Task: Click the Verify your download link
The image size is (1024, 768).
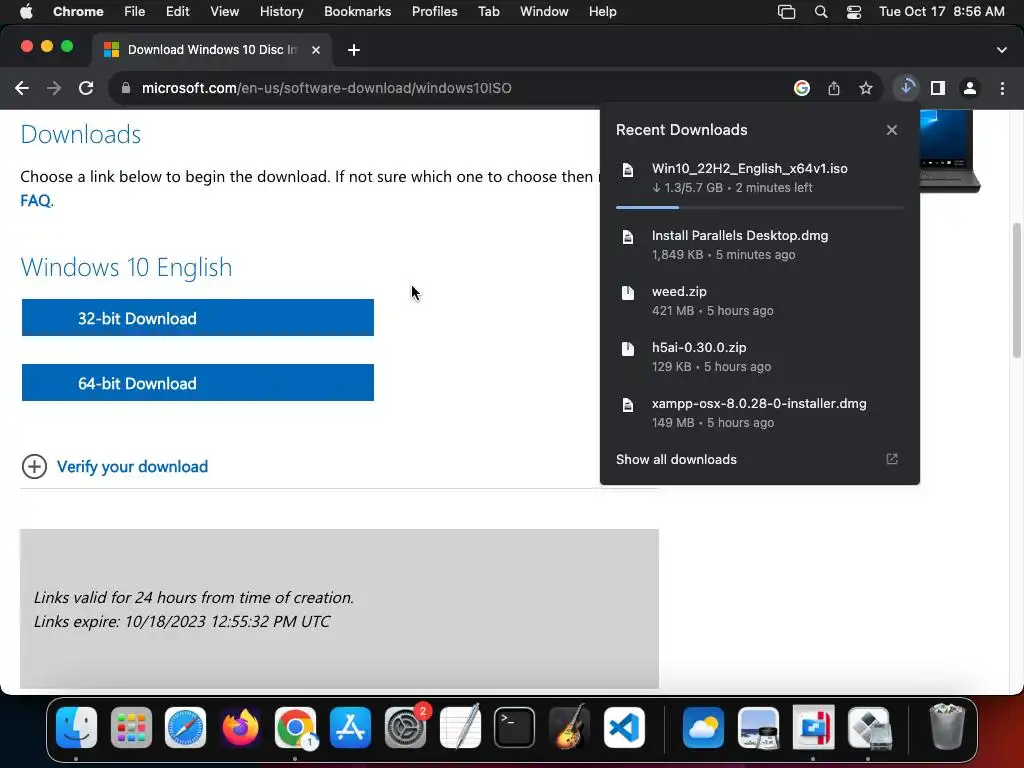Action: 133,467
